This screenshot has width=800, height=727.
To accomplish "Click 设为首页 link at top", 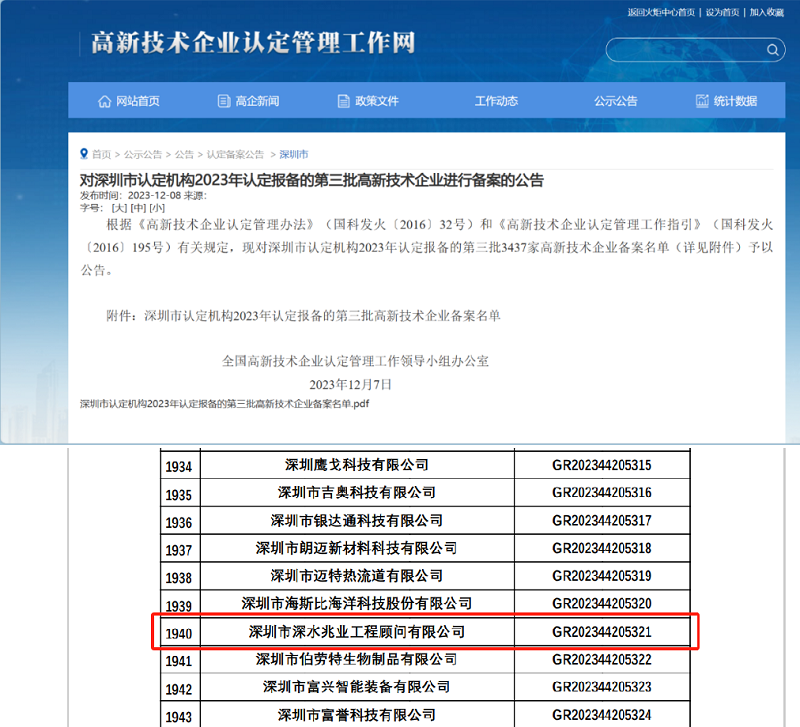I will [722, 12].
